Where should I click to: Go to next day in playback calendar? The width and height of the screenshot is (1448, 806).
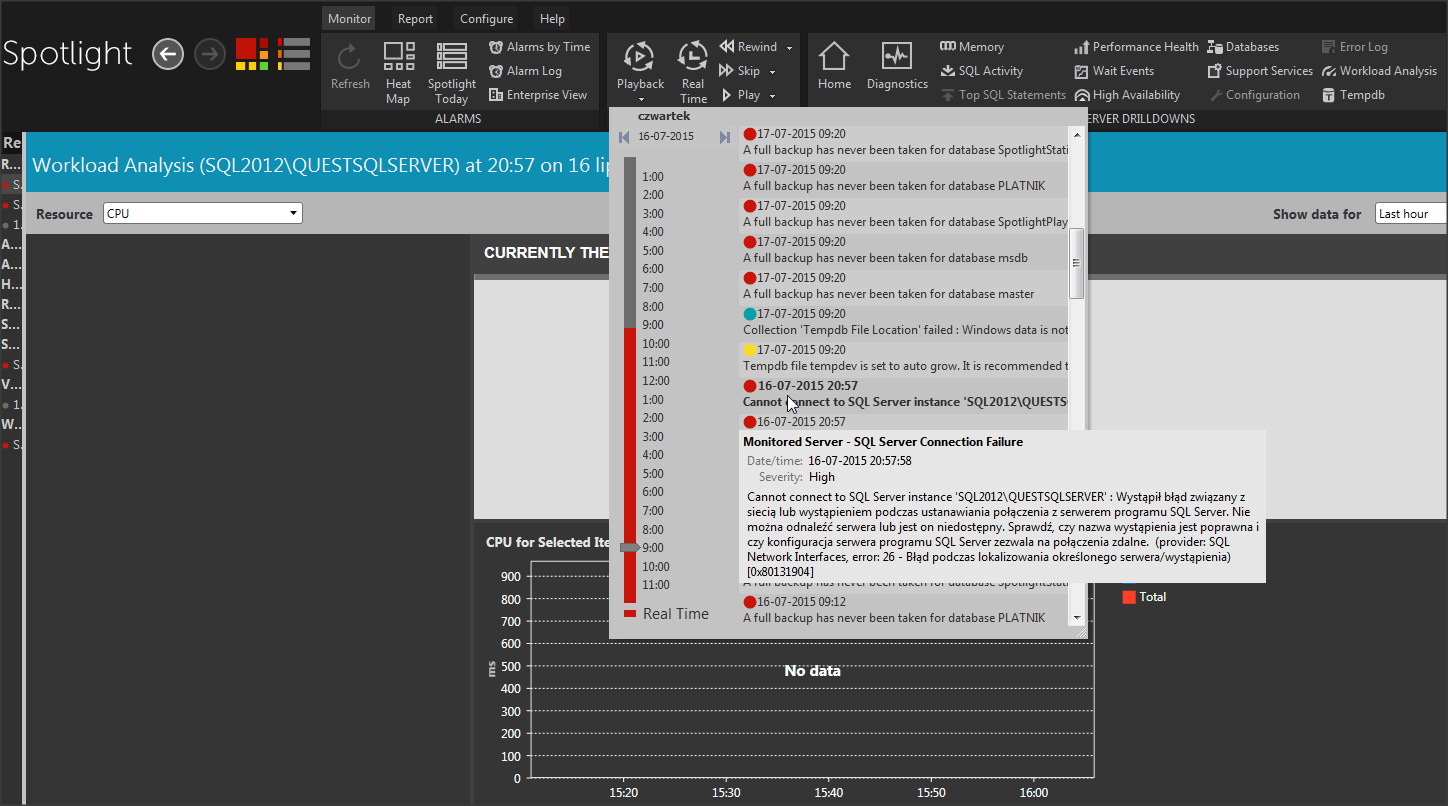[725, 137]
